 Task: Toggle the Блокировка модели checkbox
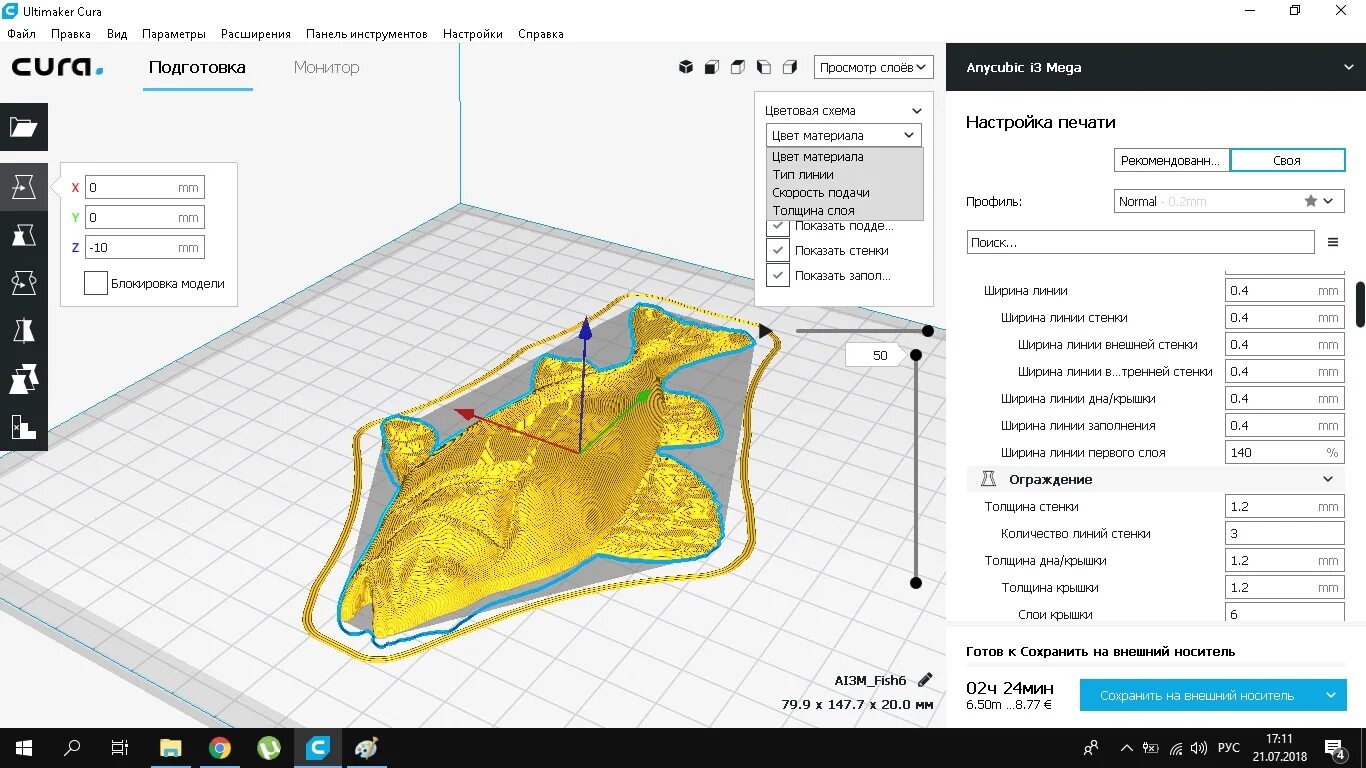click(x=96, y=283)
